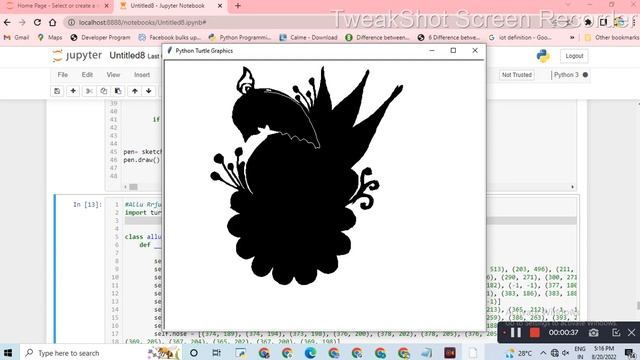Click the network globe icon in system tray
Image resolution: width=640 pixels, height=360 pixels.
point(555,353)
